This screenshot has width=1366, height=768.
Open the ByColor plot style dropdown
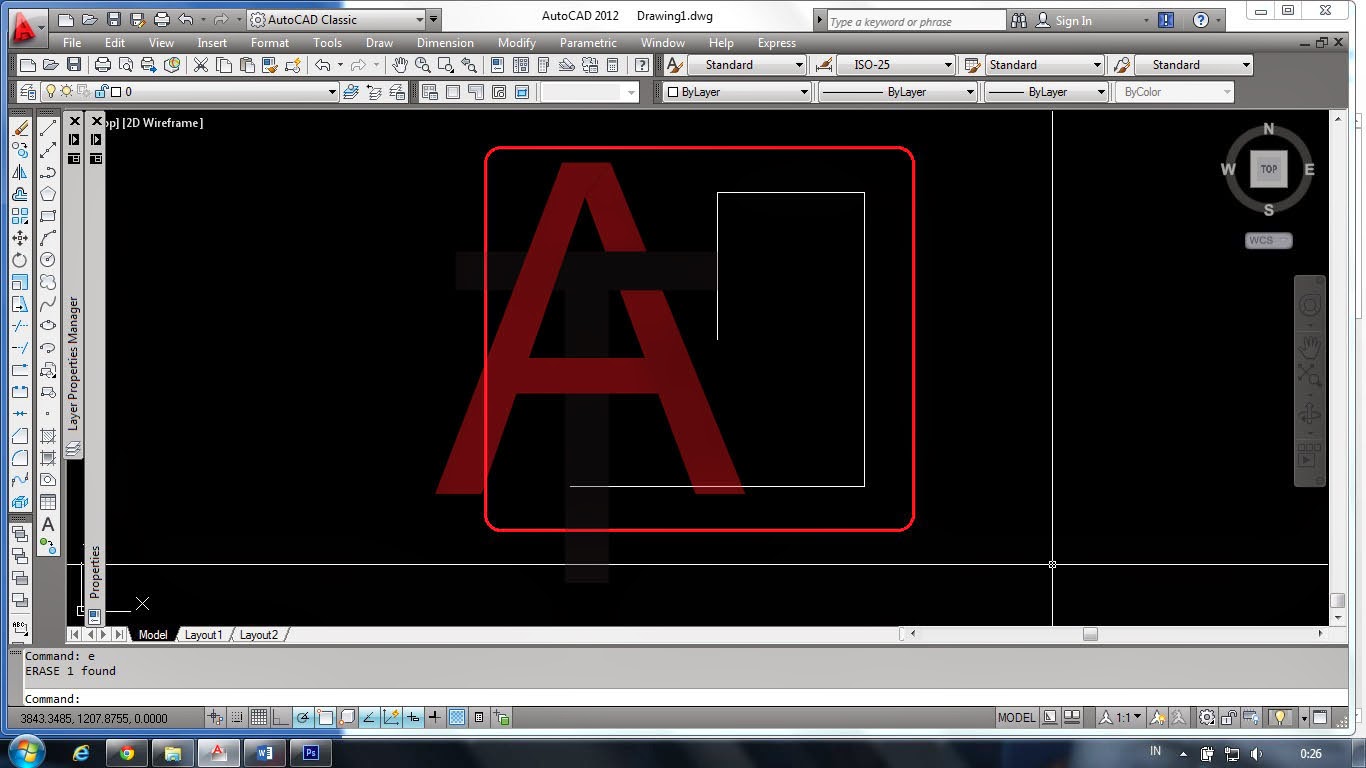pyautogui.click(x=1175, y=92)
